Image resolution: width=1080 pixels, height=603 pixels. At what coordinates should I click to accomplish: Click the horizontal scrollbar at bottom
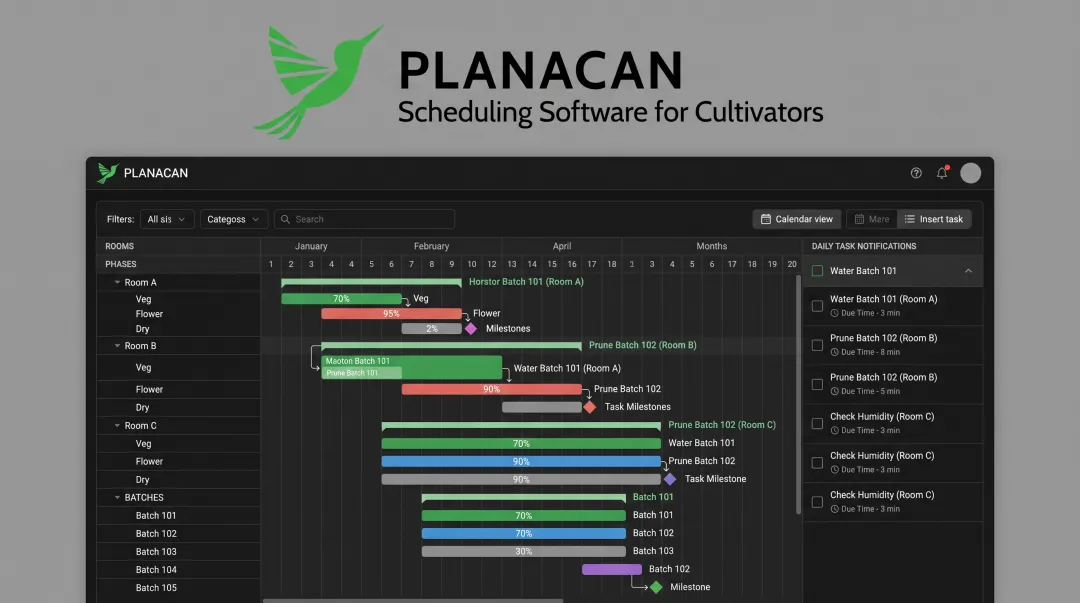pos(413,600)
